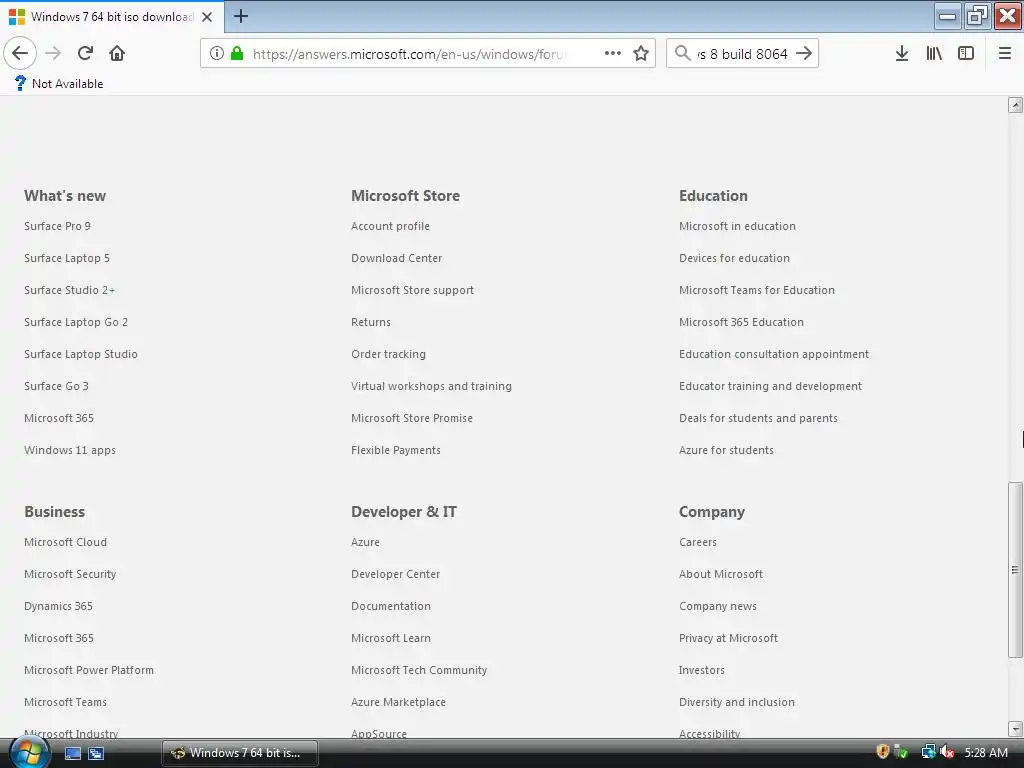Open Surface Pro 9 link
Screen dimensions: 1024x768
(57, 226)
